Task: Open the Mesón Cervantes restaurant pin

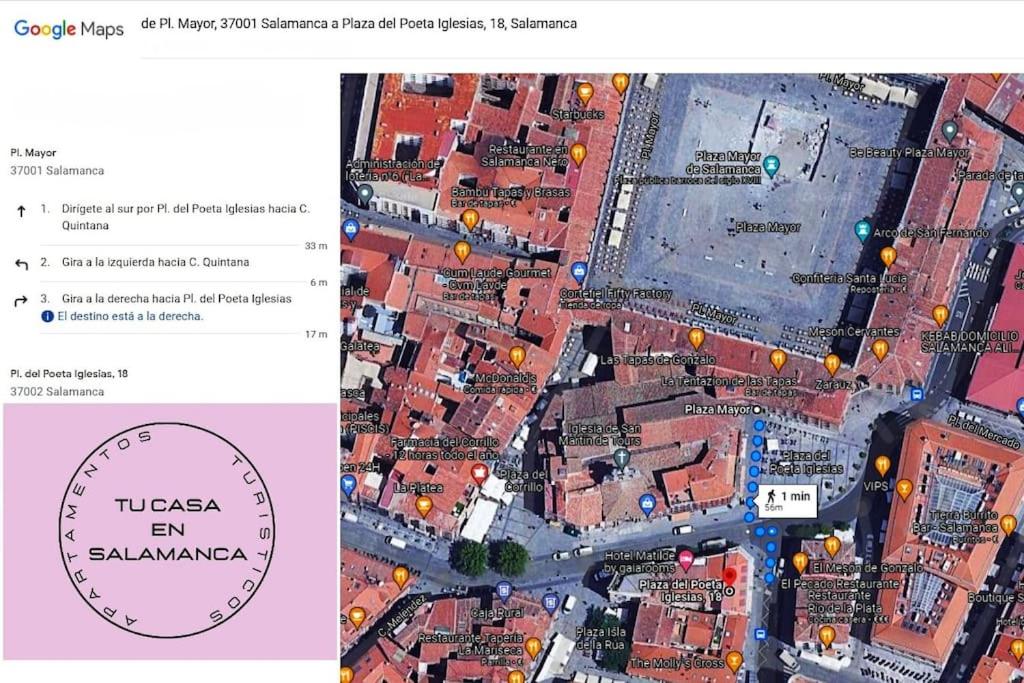Action: tap(880, 349)
